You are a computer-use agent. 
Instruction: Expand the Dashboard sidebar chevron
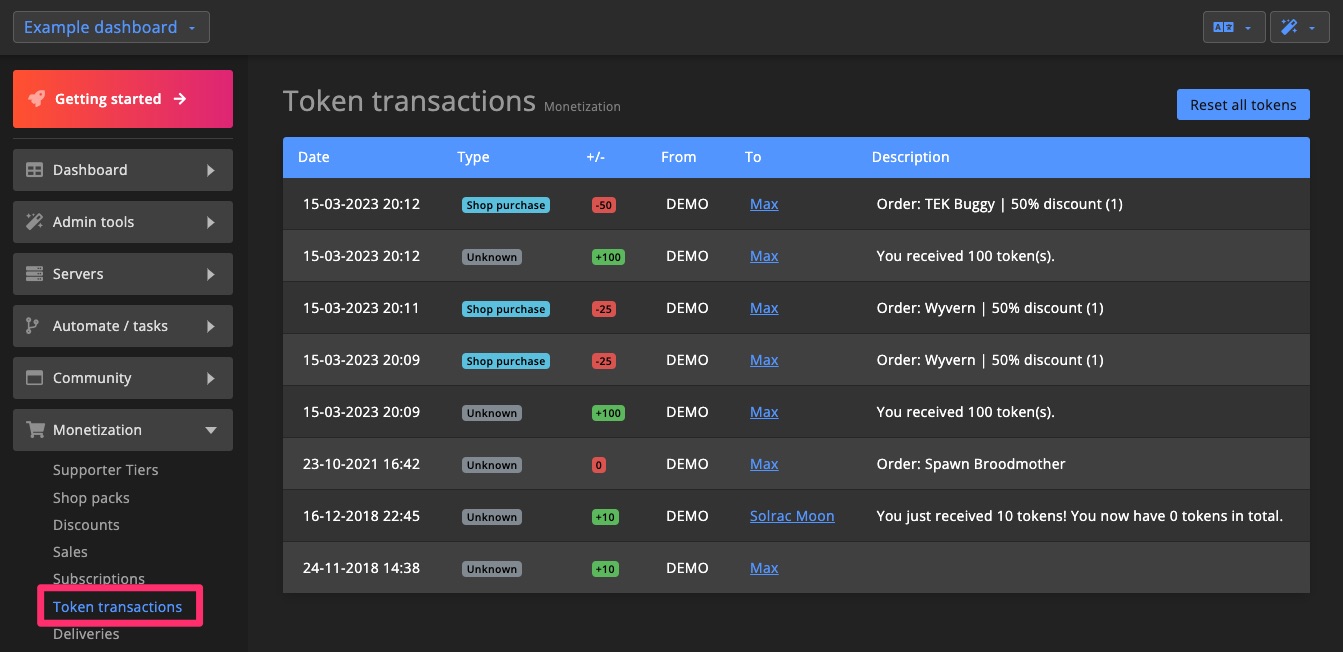tap(211, 170)
